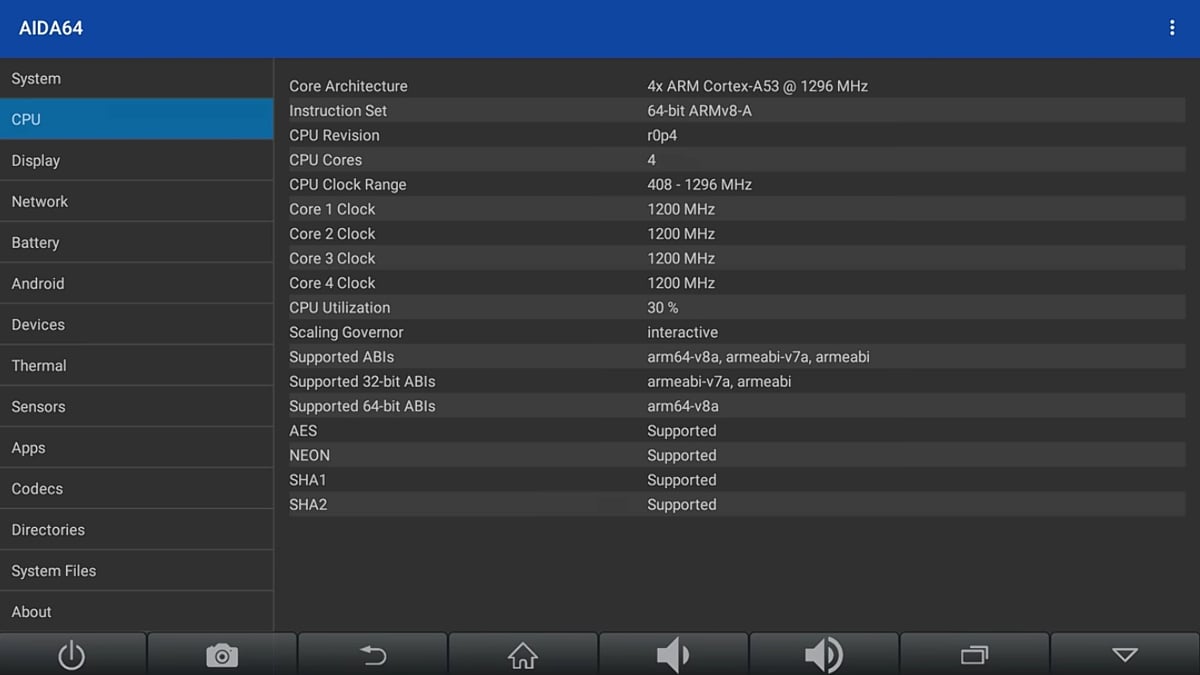Open the three-dot overflow menu
This screenshot has width=1200, height=675.
(1172, 28)
